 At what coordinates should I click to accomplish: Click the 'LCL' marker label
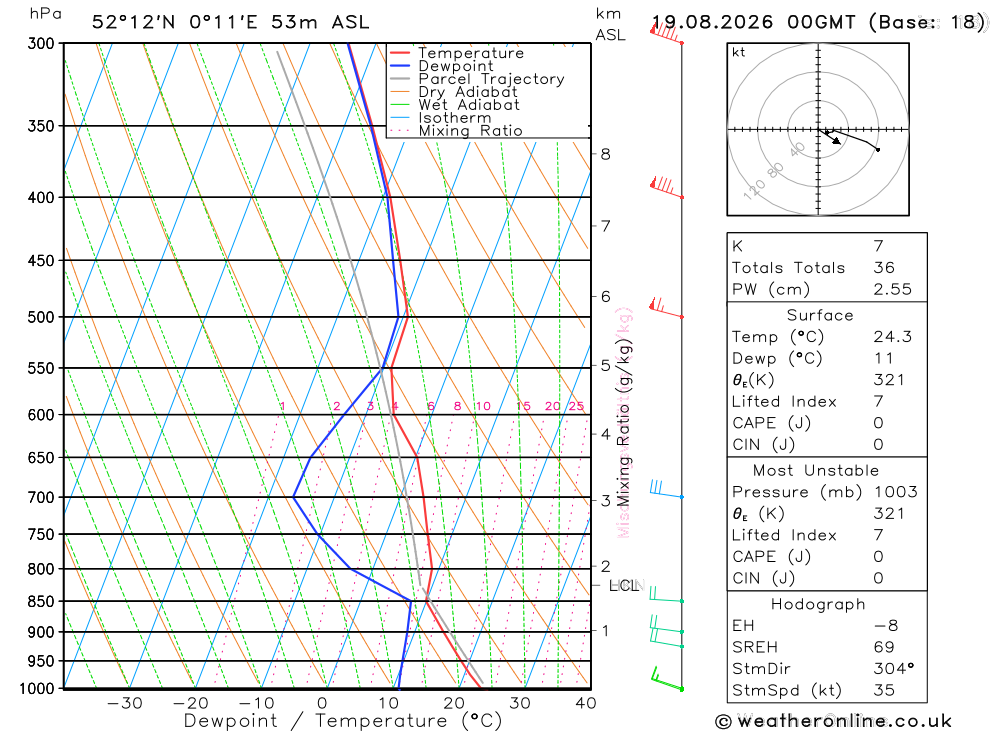pyautogui.click(x=624, y=586)
